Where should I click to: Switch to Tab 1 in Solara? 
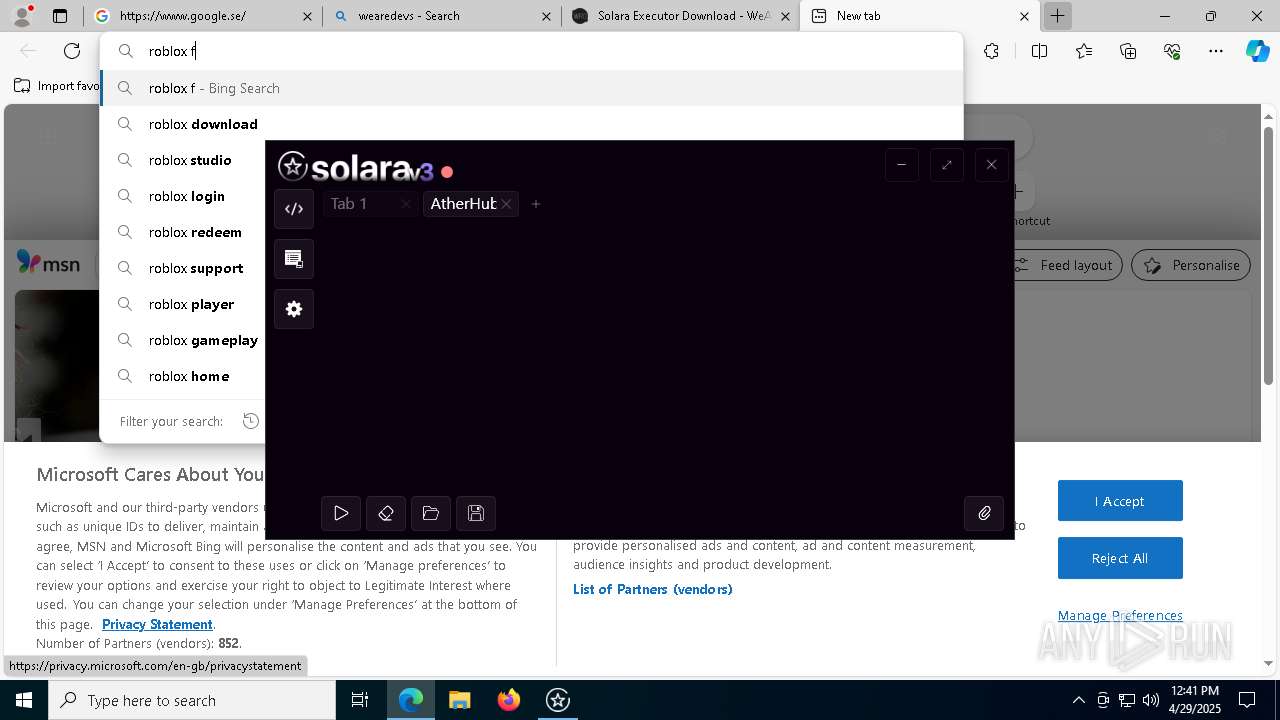point(349,204)
